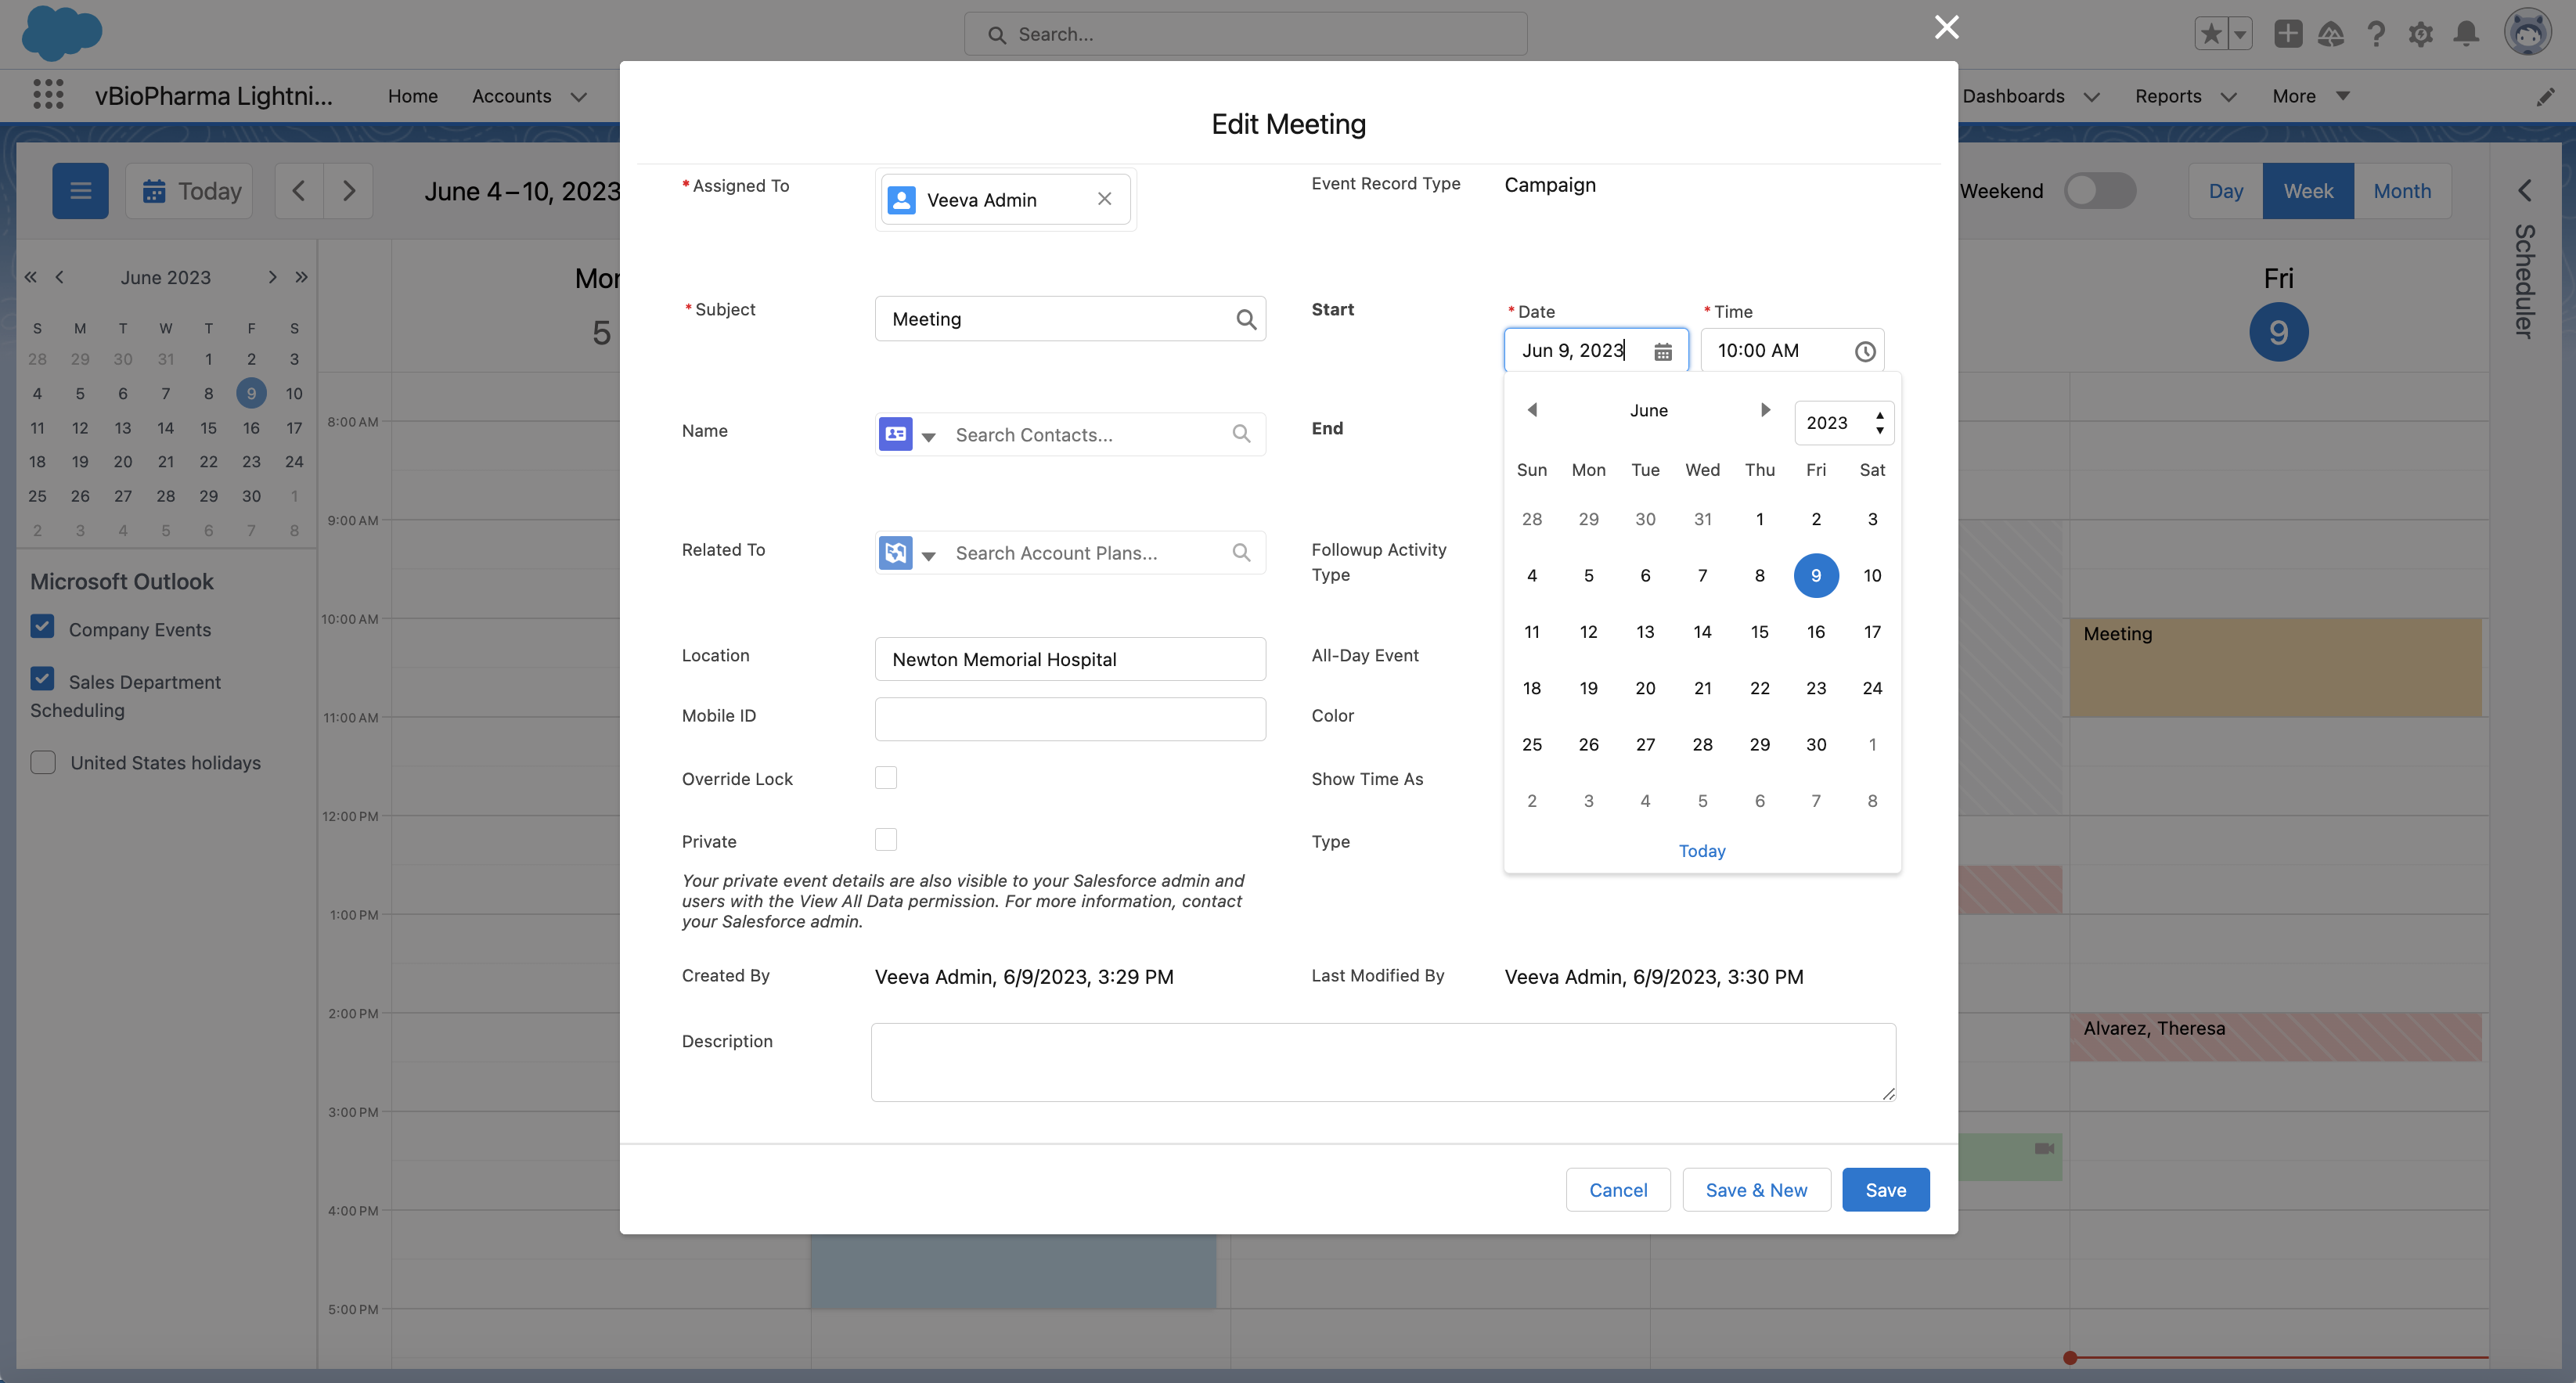Remove Veeva Admin from Assigned To
Viewport: 2576px width, 1383px height.
pyautogui.click(x=1104, y=199)
